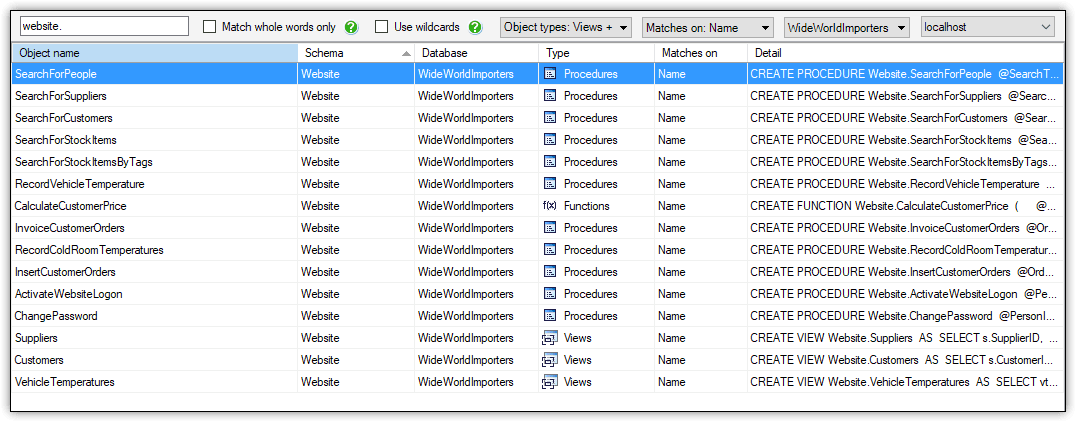Select the RecordVehicleTemperature object name
The width and height of the screenshot is (1076, 422).
coord(80,184)
